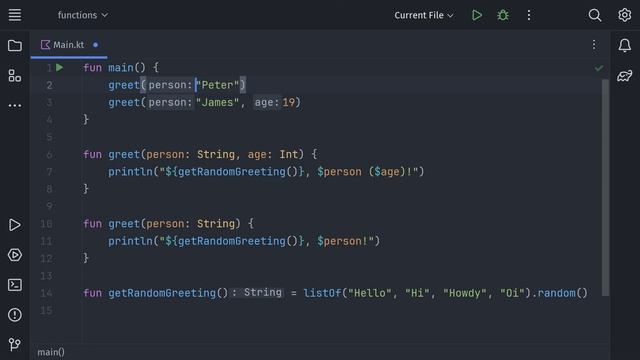Screen dimensions: 640x360
Task: Click the "Howdy" string in the list
Action: (465, 293)
